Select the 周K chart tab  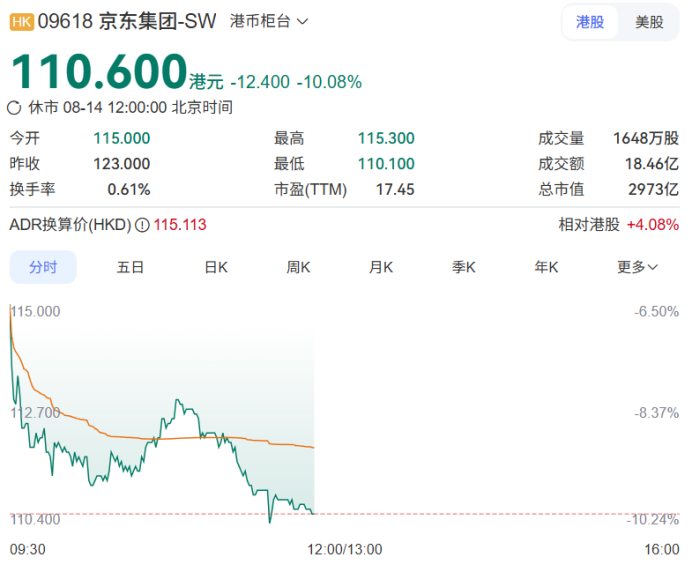click(x=298, y=267)
